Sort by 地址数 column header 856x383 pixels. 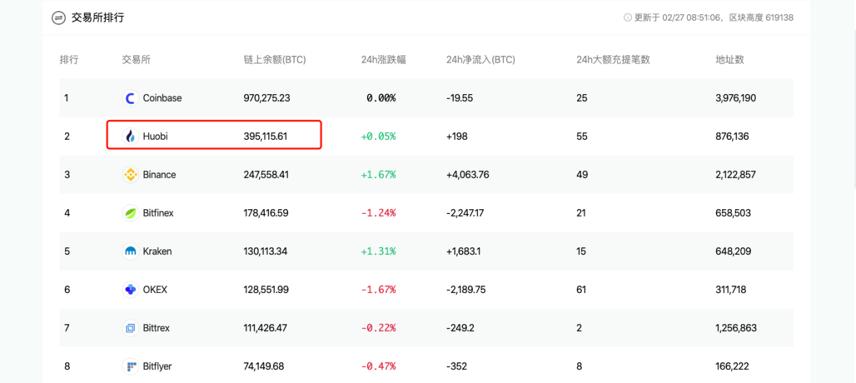tap(730, 60)
